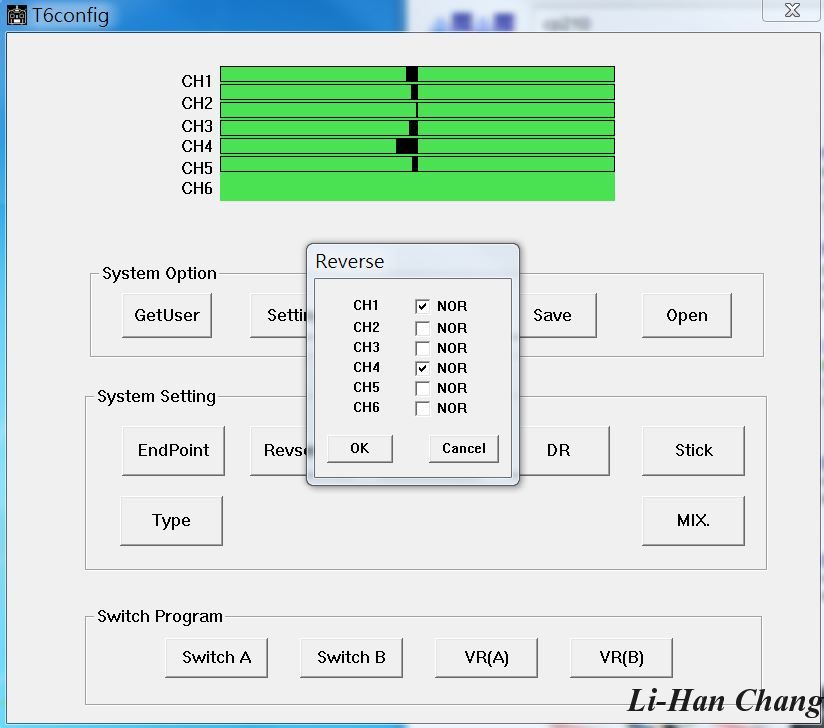Enable the CH2 NOR checkbox
Image resolution: width=824 pixels, height=728 pixels.
[422, 328]
